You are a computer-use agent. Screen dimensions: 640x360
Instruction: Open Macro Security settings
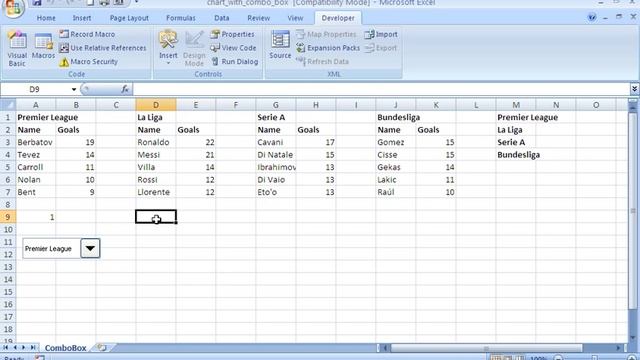coord(89,62)
